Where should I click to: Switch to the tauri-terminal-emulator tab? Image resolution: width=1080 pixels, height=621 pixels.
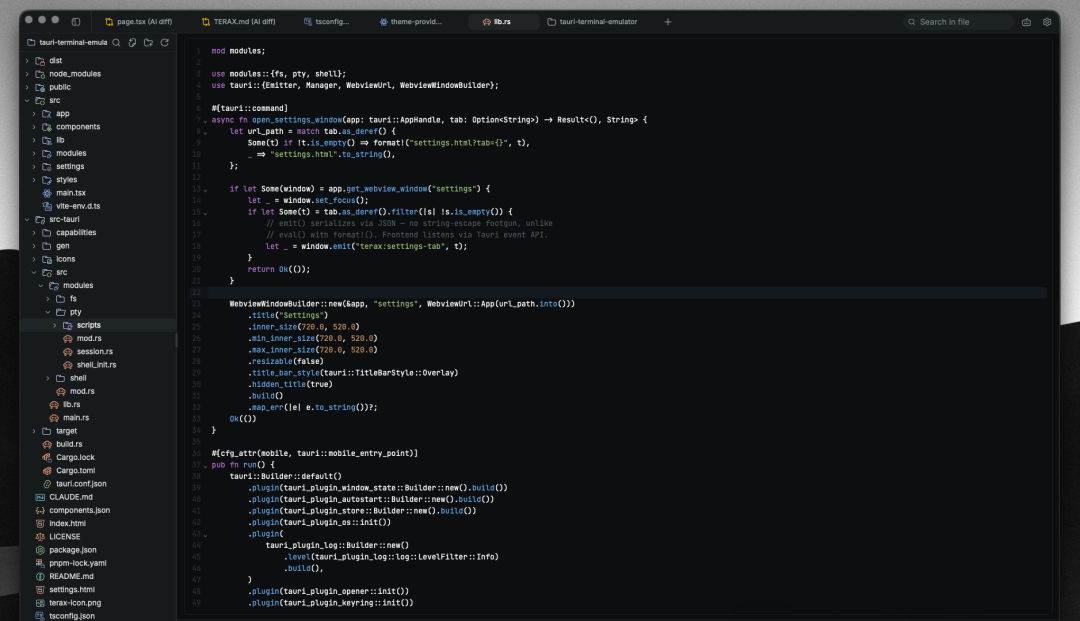coord(592,22)
